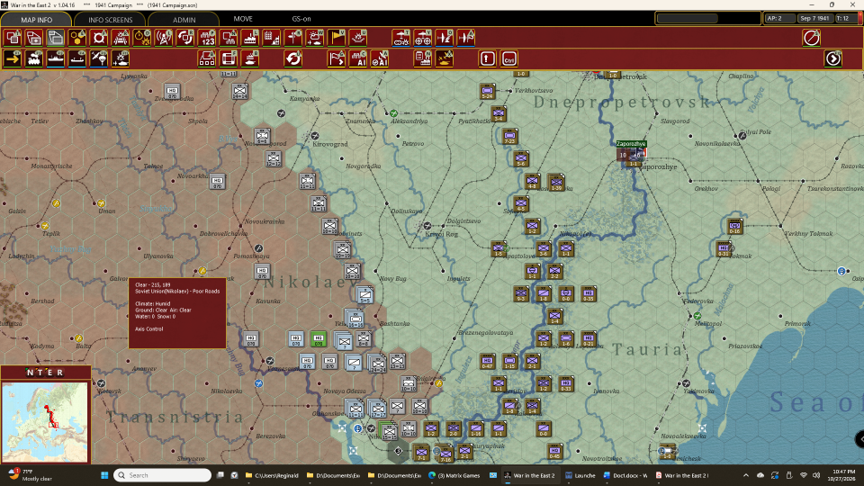The height and width of the screenshot is (486, 864).
Task: Click the factory AI assist icon
Action: [358, 58]
